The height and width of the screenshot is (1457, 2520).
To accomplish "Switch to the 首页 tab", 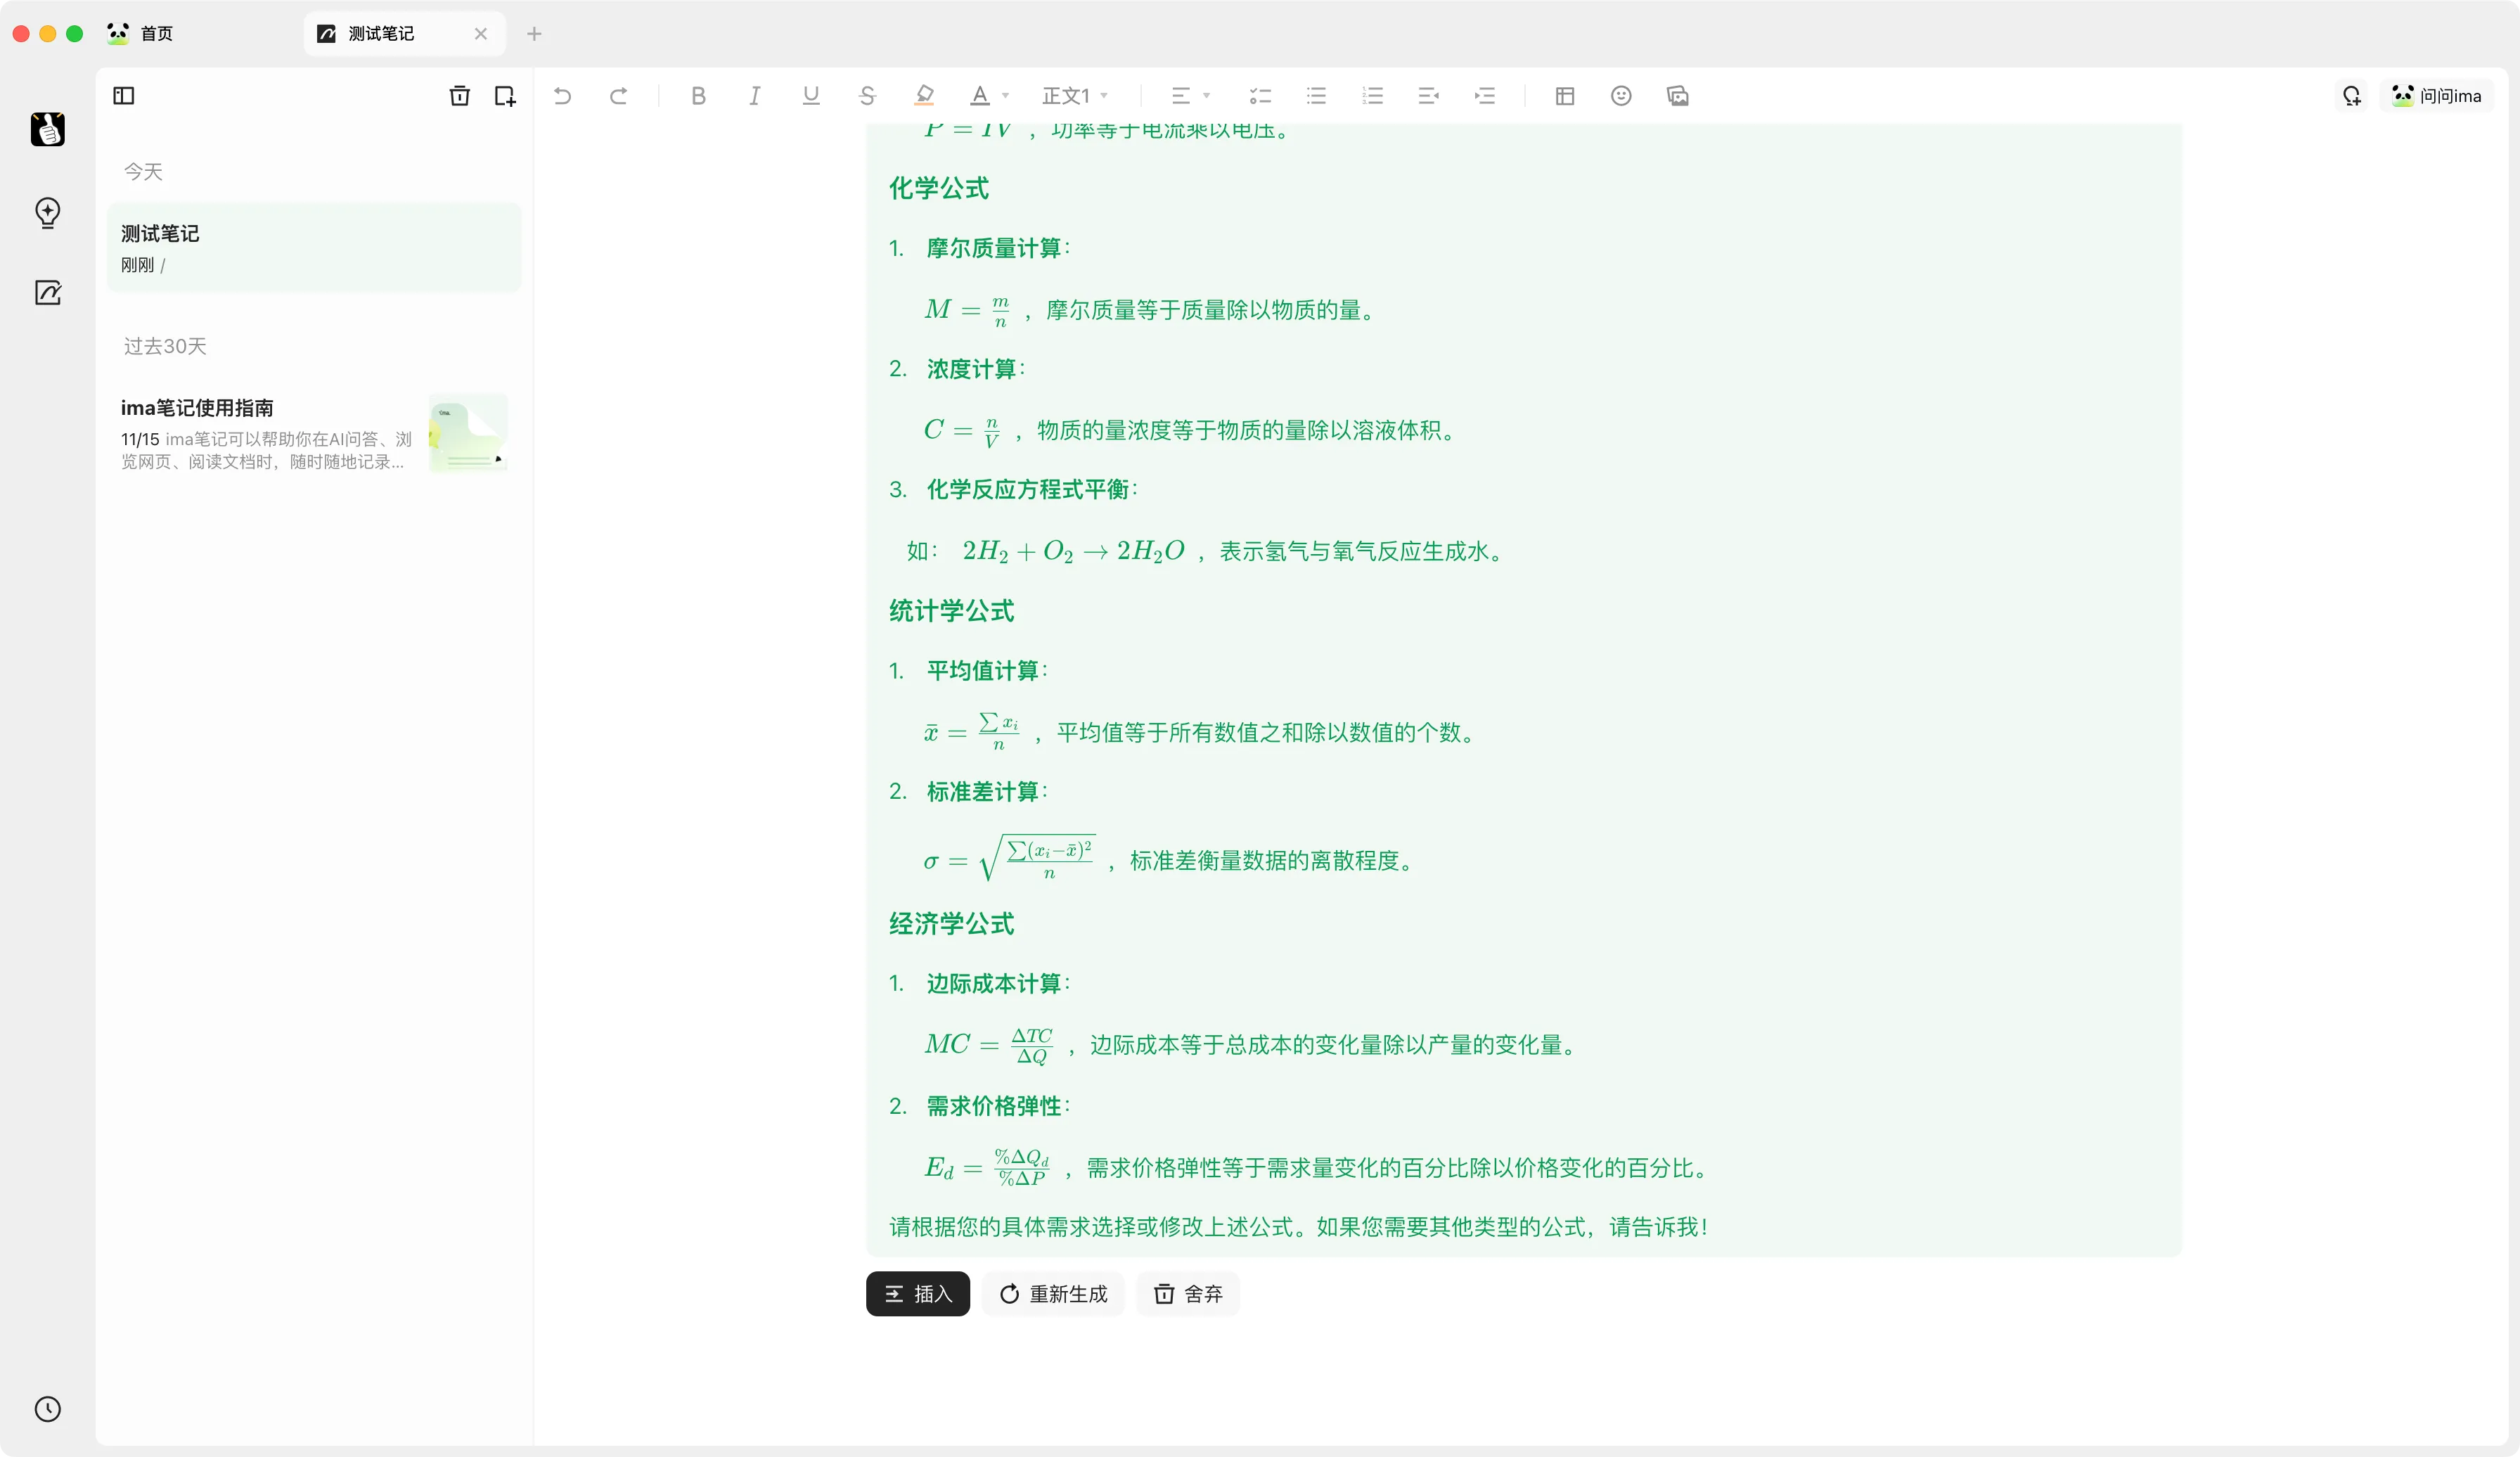I will pos(155,34).
